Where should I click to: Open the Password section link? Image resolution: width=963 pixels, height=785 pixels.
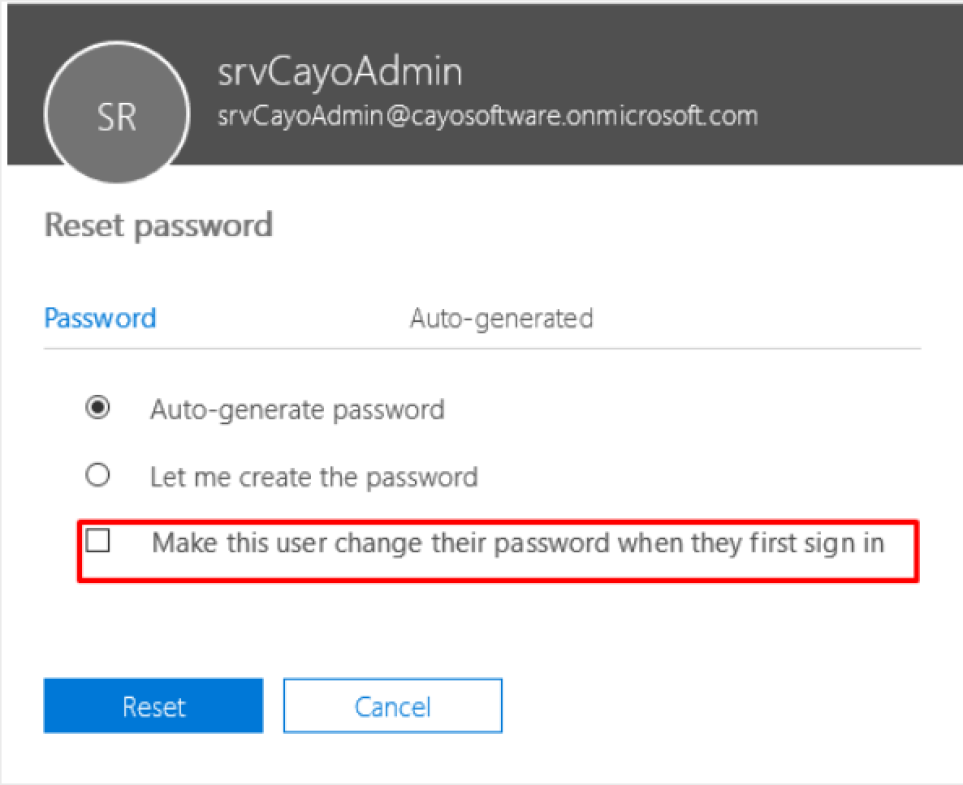point(100,318)
